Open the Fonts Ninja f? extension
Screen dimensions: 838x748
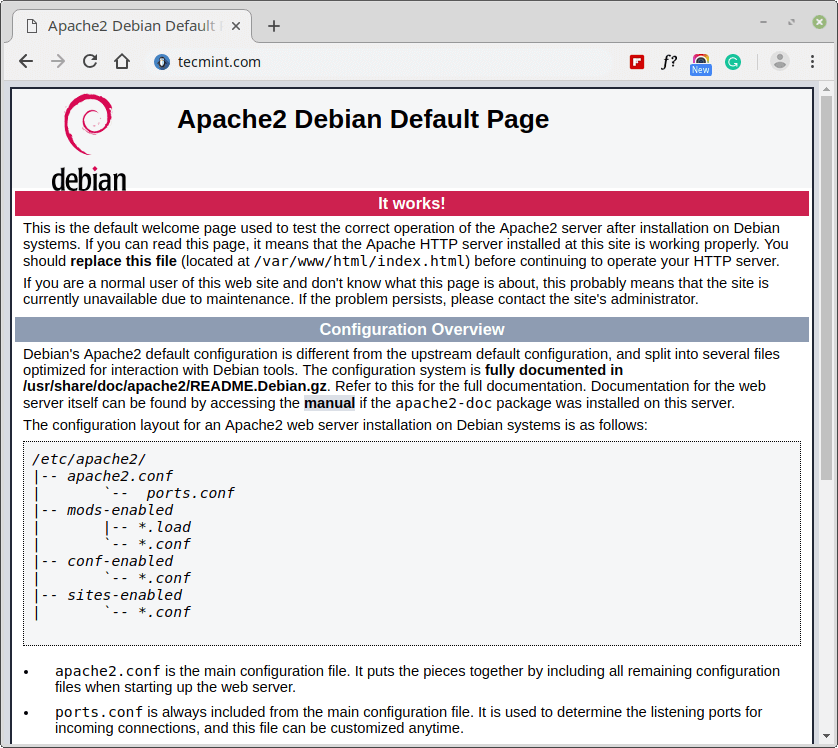coord(669,61)
